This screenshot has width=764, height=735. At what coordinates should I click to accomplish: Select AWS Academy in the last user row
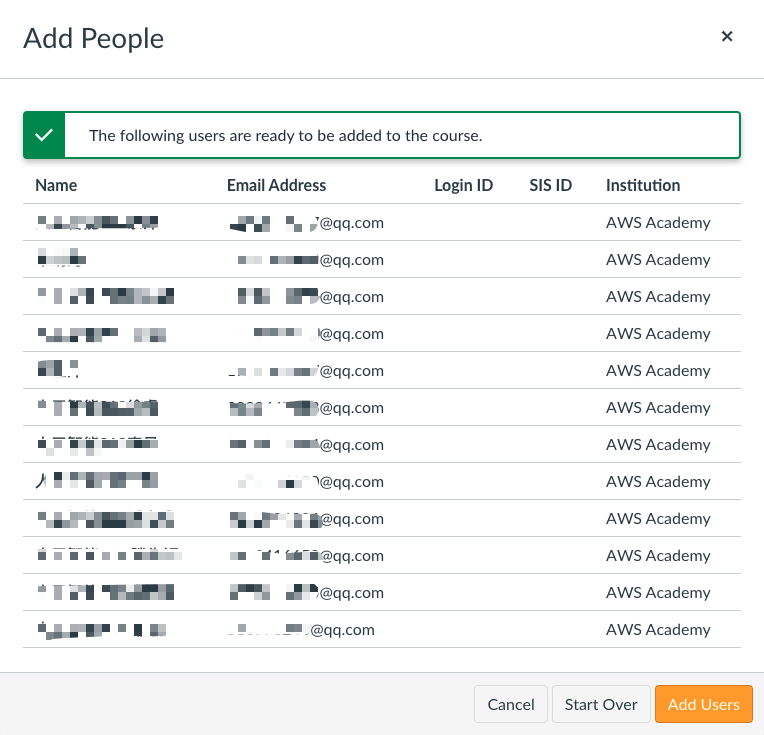658,630
